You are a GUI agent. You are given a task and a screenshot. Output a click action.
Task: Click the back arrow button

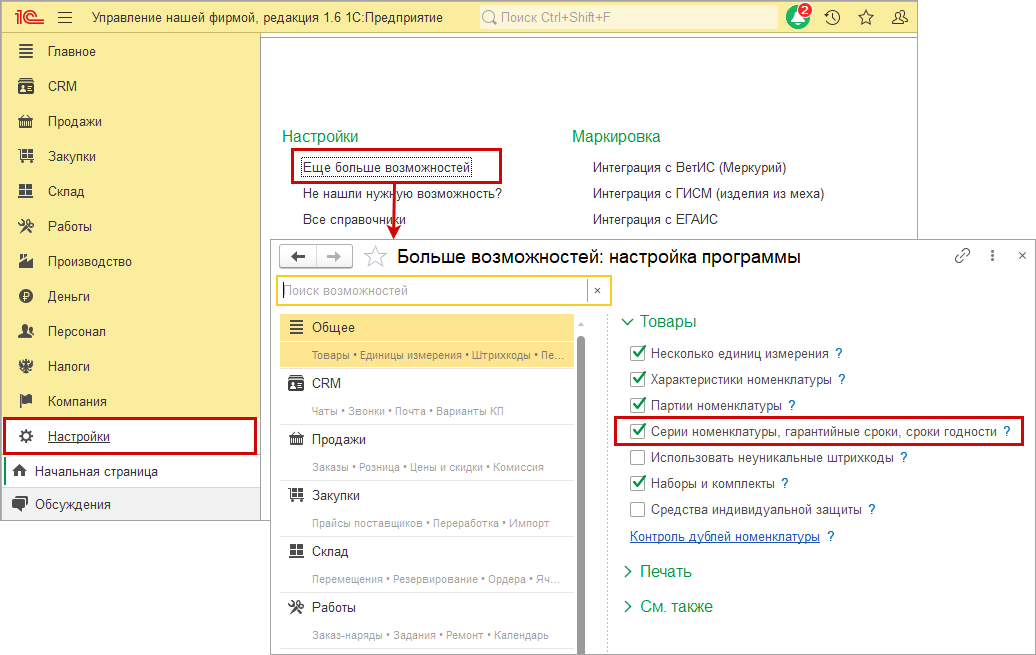coord(298,256)
